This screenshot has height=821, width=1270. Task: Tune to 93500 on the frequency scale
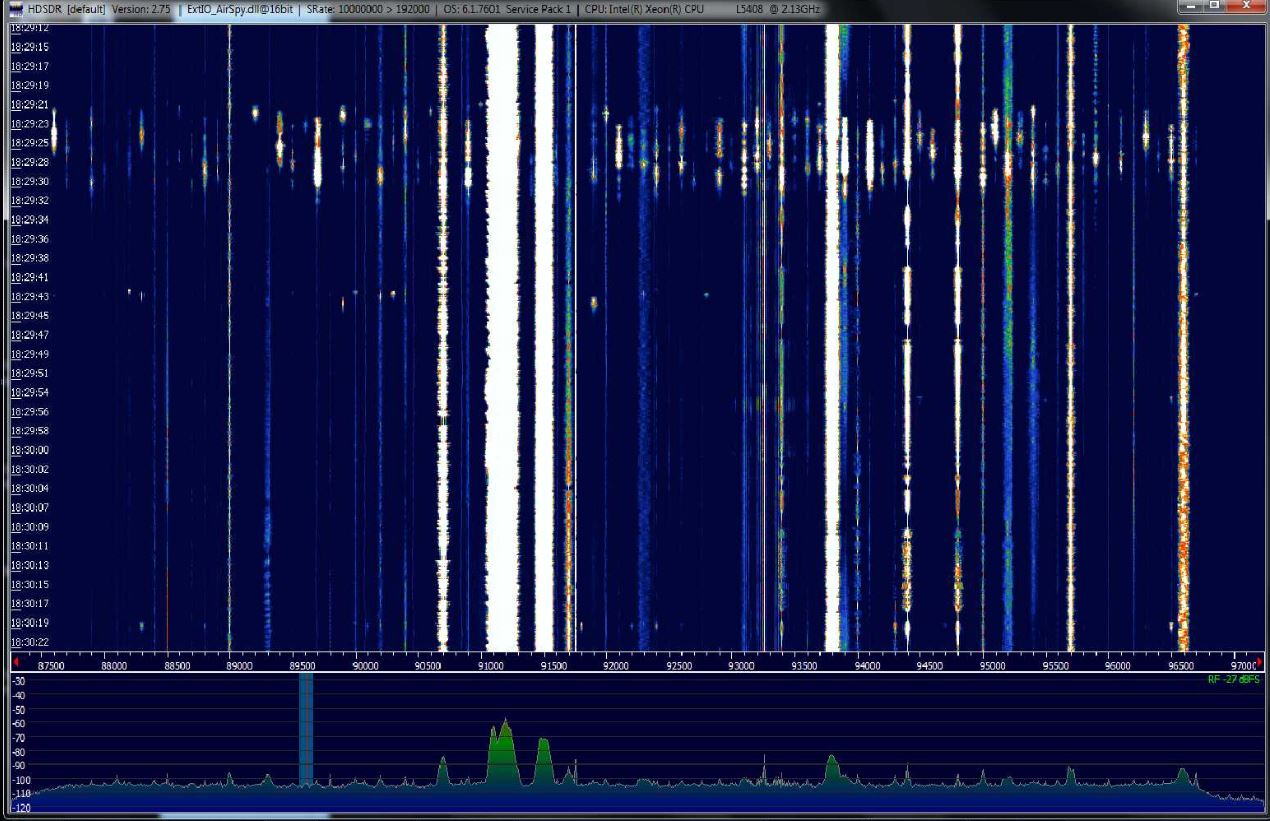coord(805,665)
